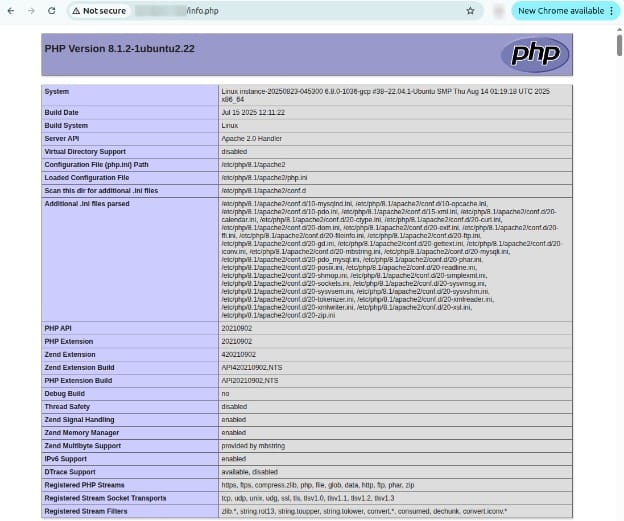Click the Thread Safety label
Viewport: 624px width, 521px height.
[x=67, y=407]
